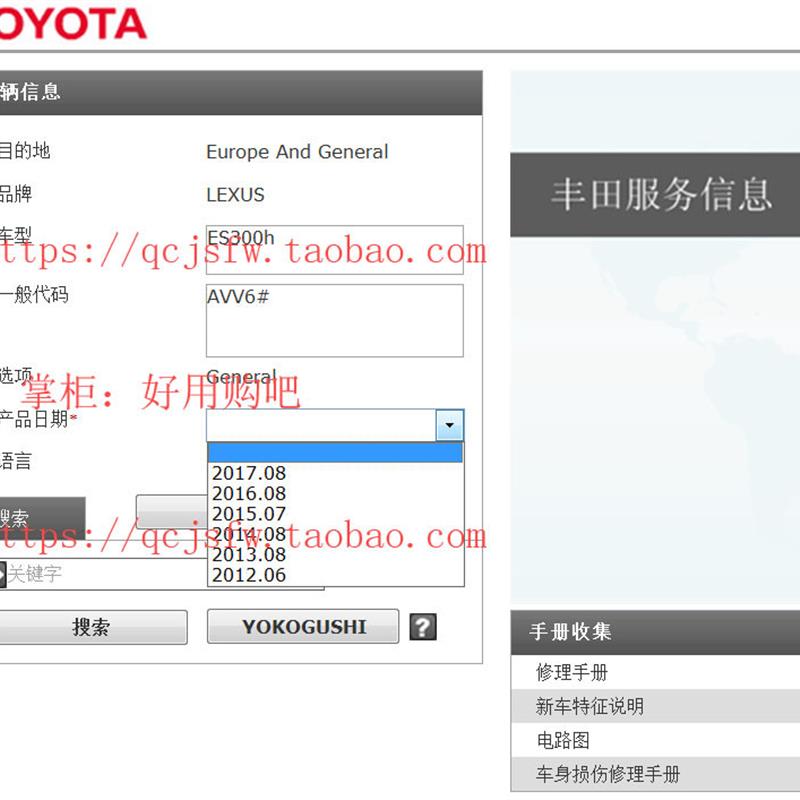Click the LEXUS brand value
Viewport: 800px width, 800px height.
(x=235, y=194)
